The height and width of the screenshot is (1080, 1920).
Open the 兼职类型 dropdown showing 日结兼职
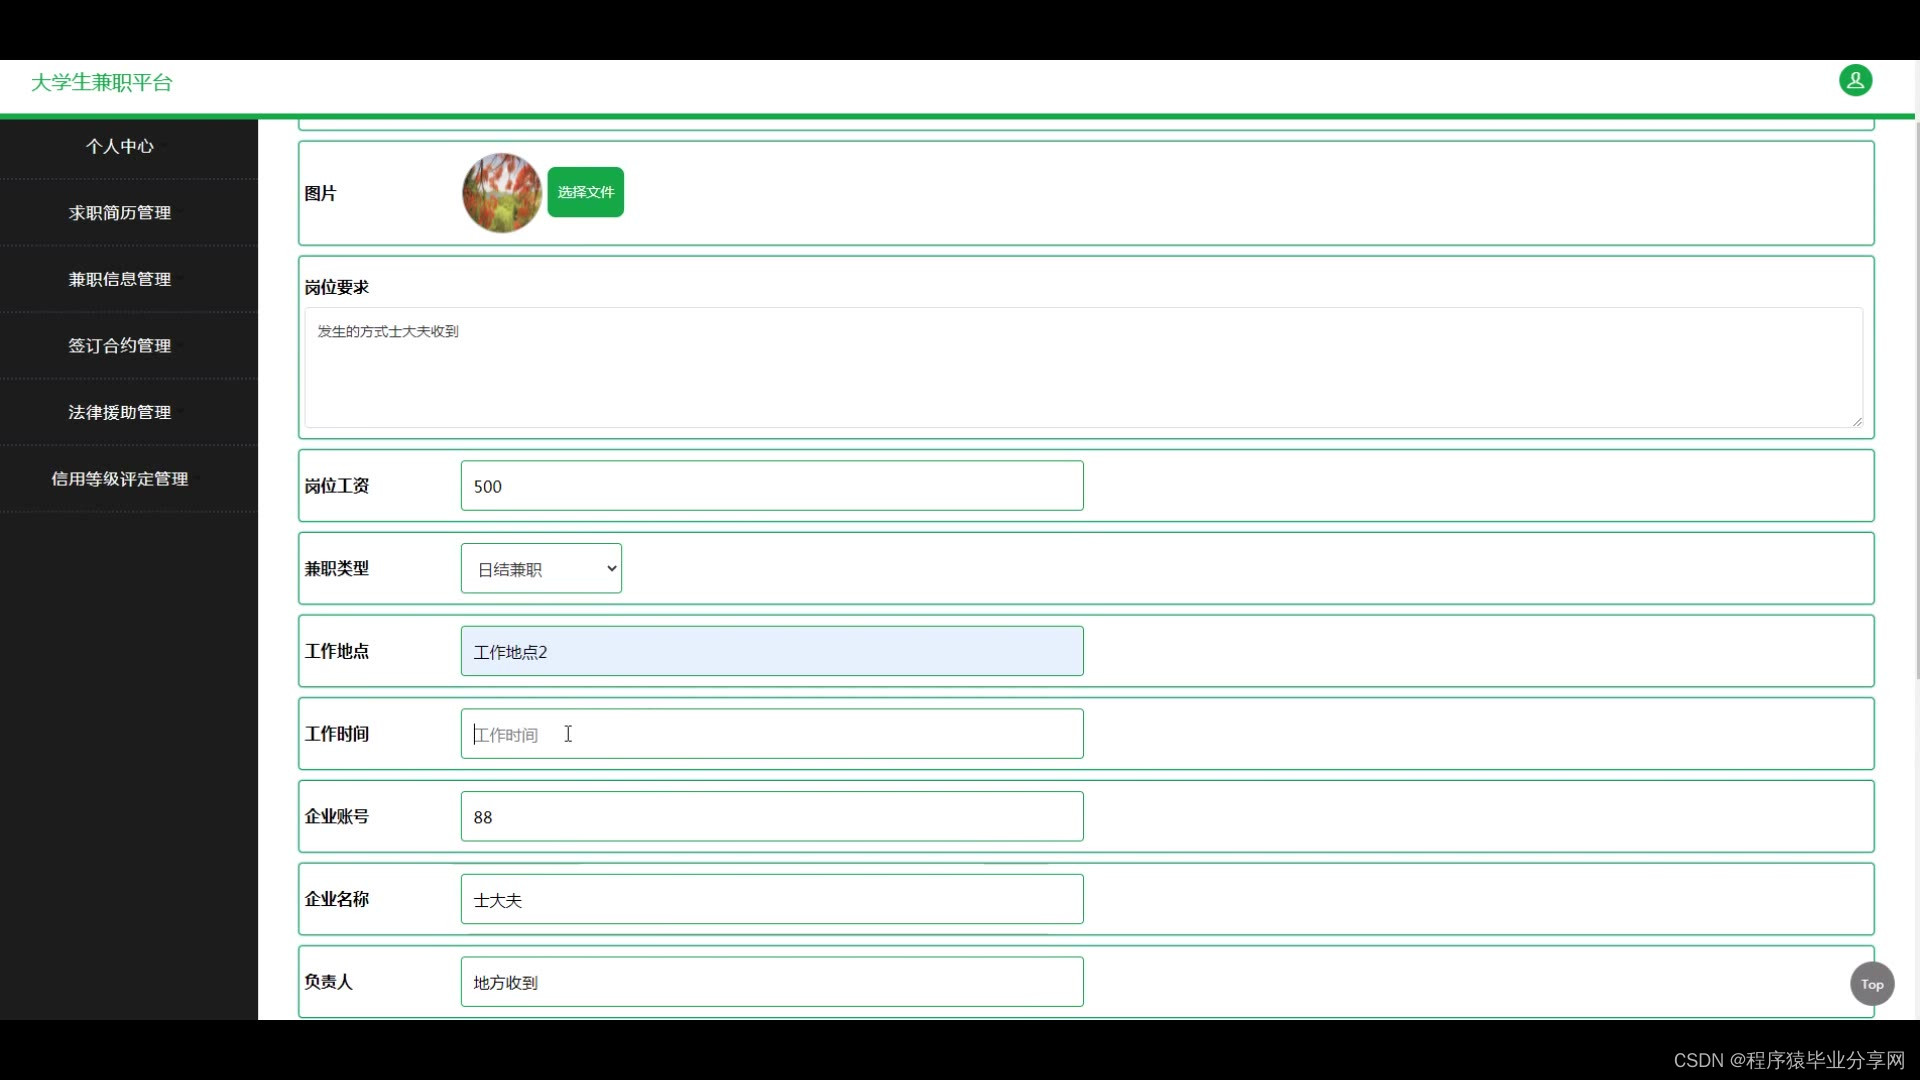point(541,569)
